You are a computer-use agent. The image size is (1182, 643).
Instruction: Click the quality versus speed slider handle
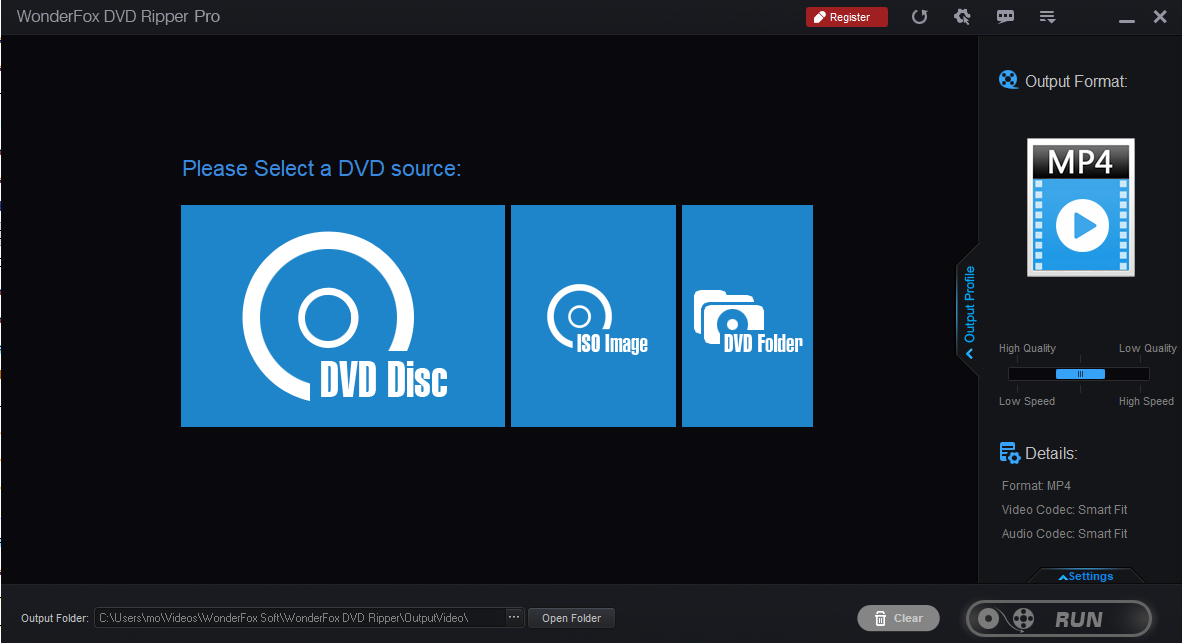1080,374
